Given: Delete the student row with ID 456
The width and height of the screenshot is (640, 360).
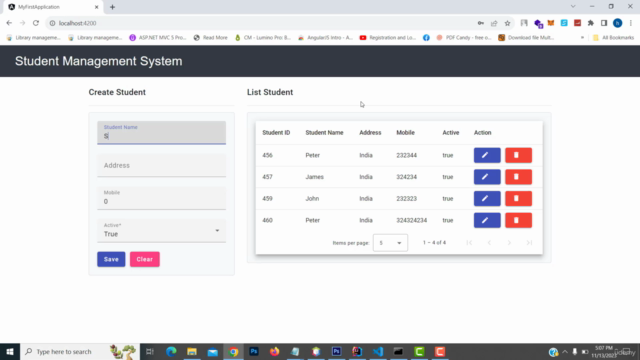Looking at the screenshot, I should tap(518, 155).
